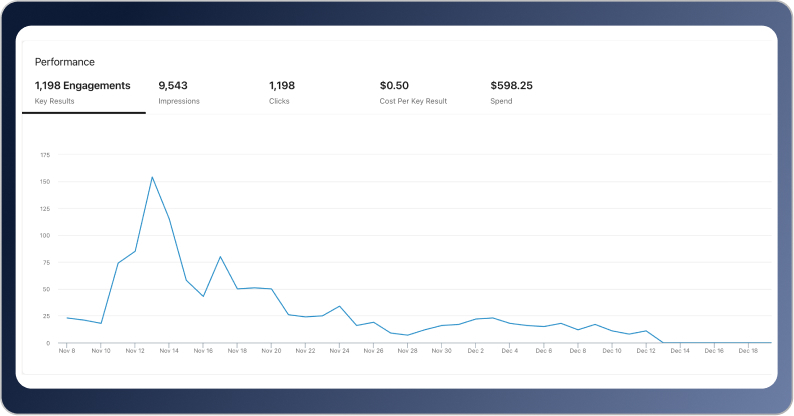Viewport: 794px width, 416px height.
Task: Click the Dec 4 x-axis label
Action: pos(509,351)
